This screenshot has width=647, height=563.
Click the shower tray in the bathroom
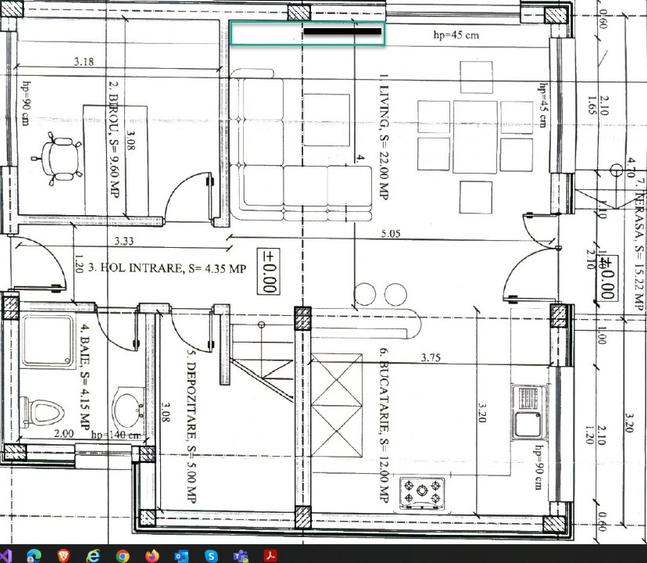tap(48, 341)
